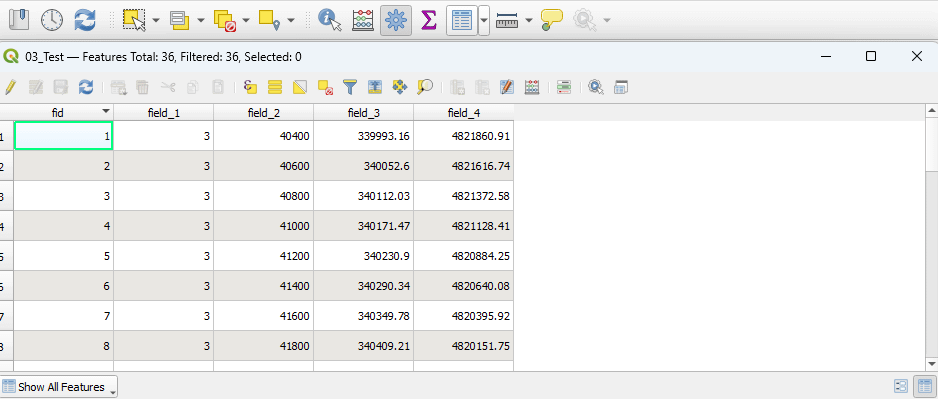Image resolution: width=938 pixels, height=399 pixels.
Task: Pan map to selected rows icon
Action: [x=400, y=87]
